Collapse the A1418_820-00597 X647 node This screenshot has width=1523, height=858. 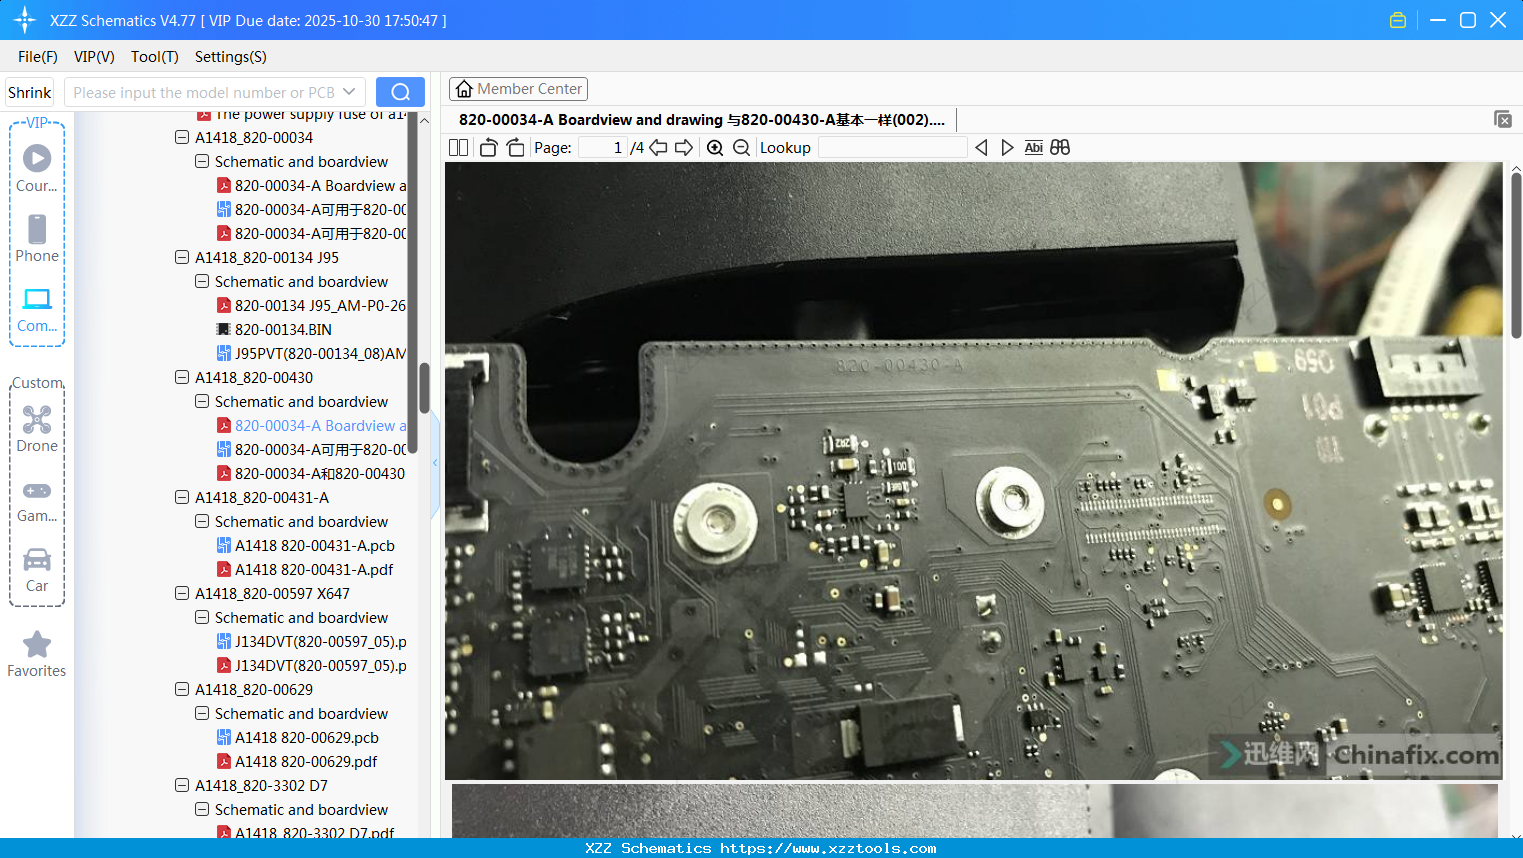pyautogui.click(x=182, y=594)
